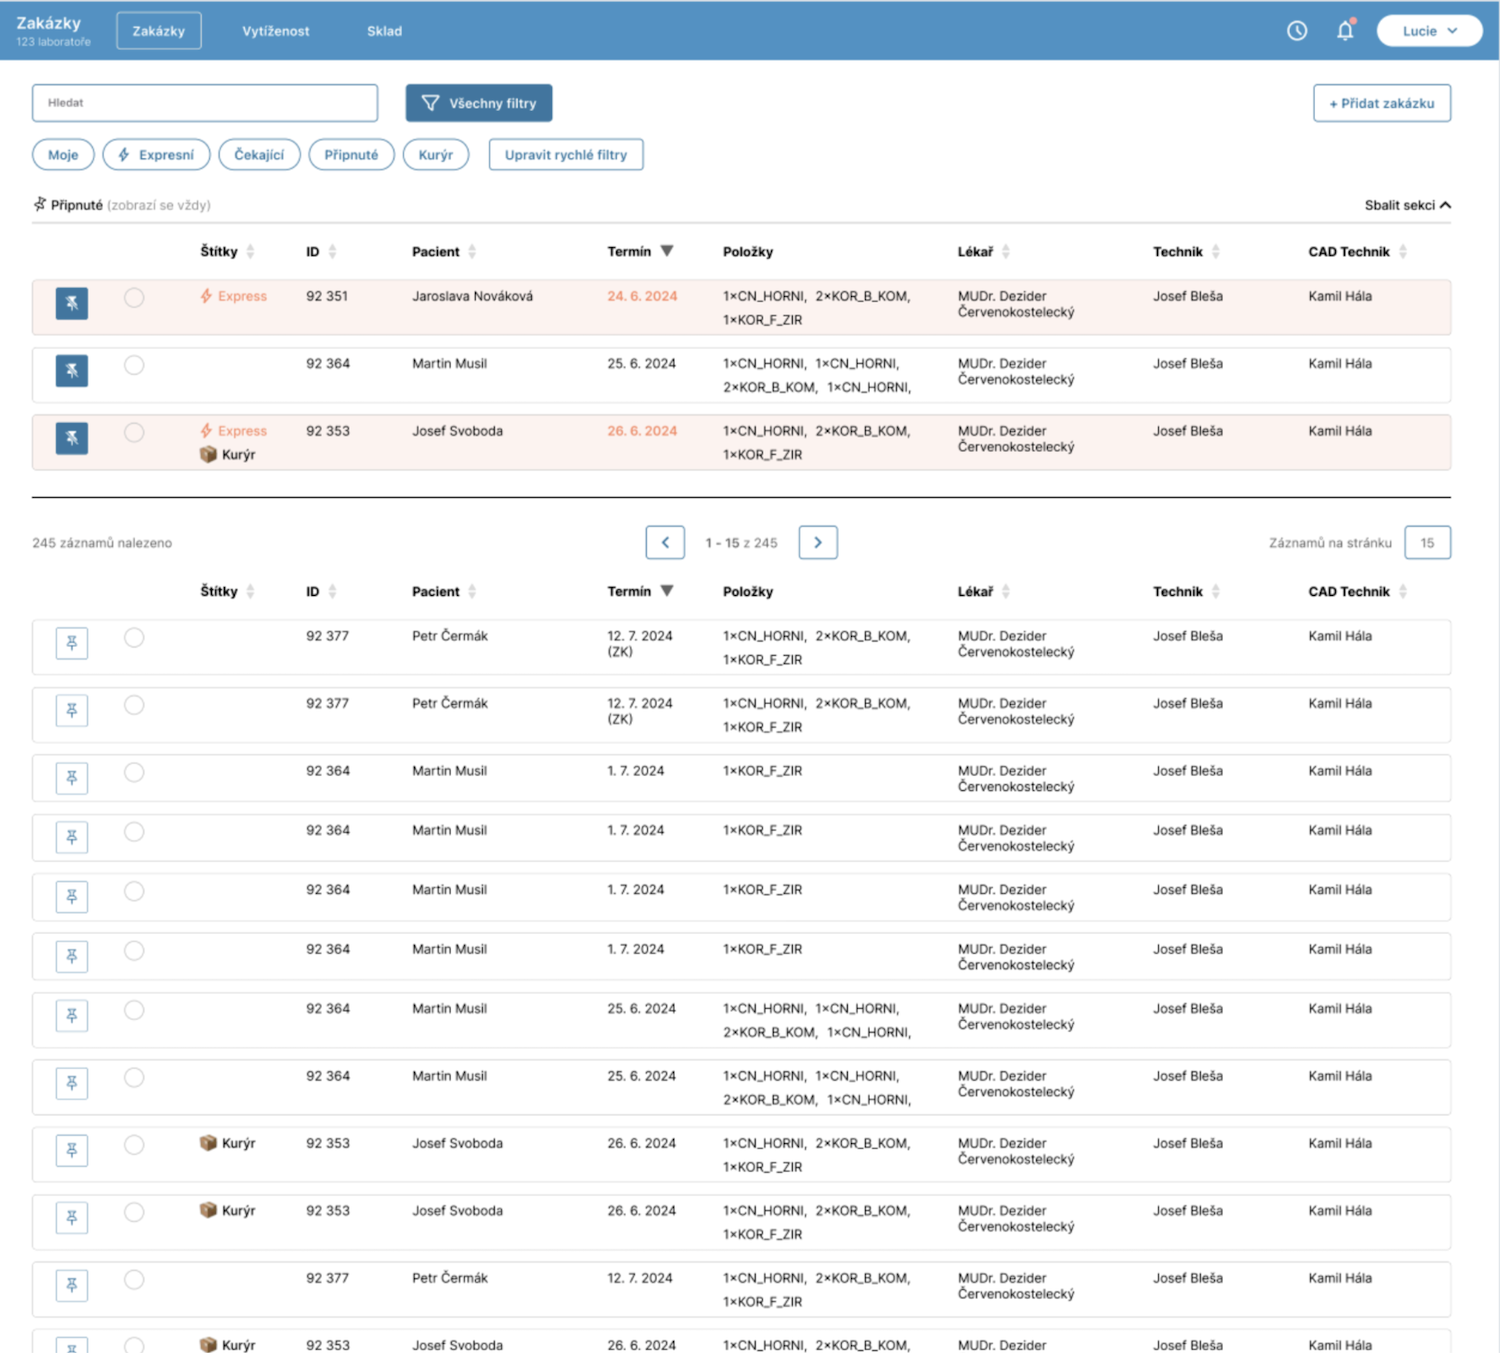1500x1358 pixels.
Task: Select pinned Martin Musil order radio
Action: tap(134, 365)
